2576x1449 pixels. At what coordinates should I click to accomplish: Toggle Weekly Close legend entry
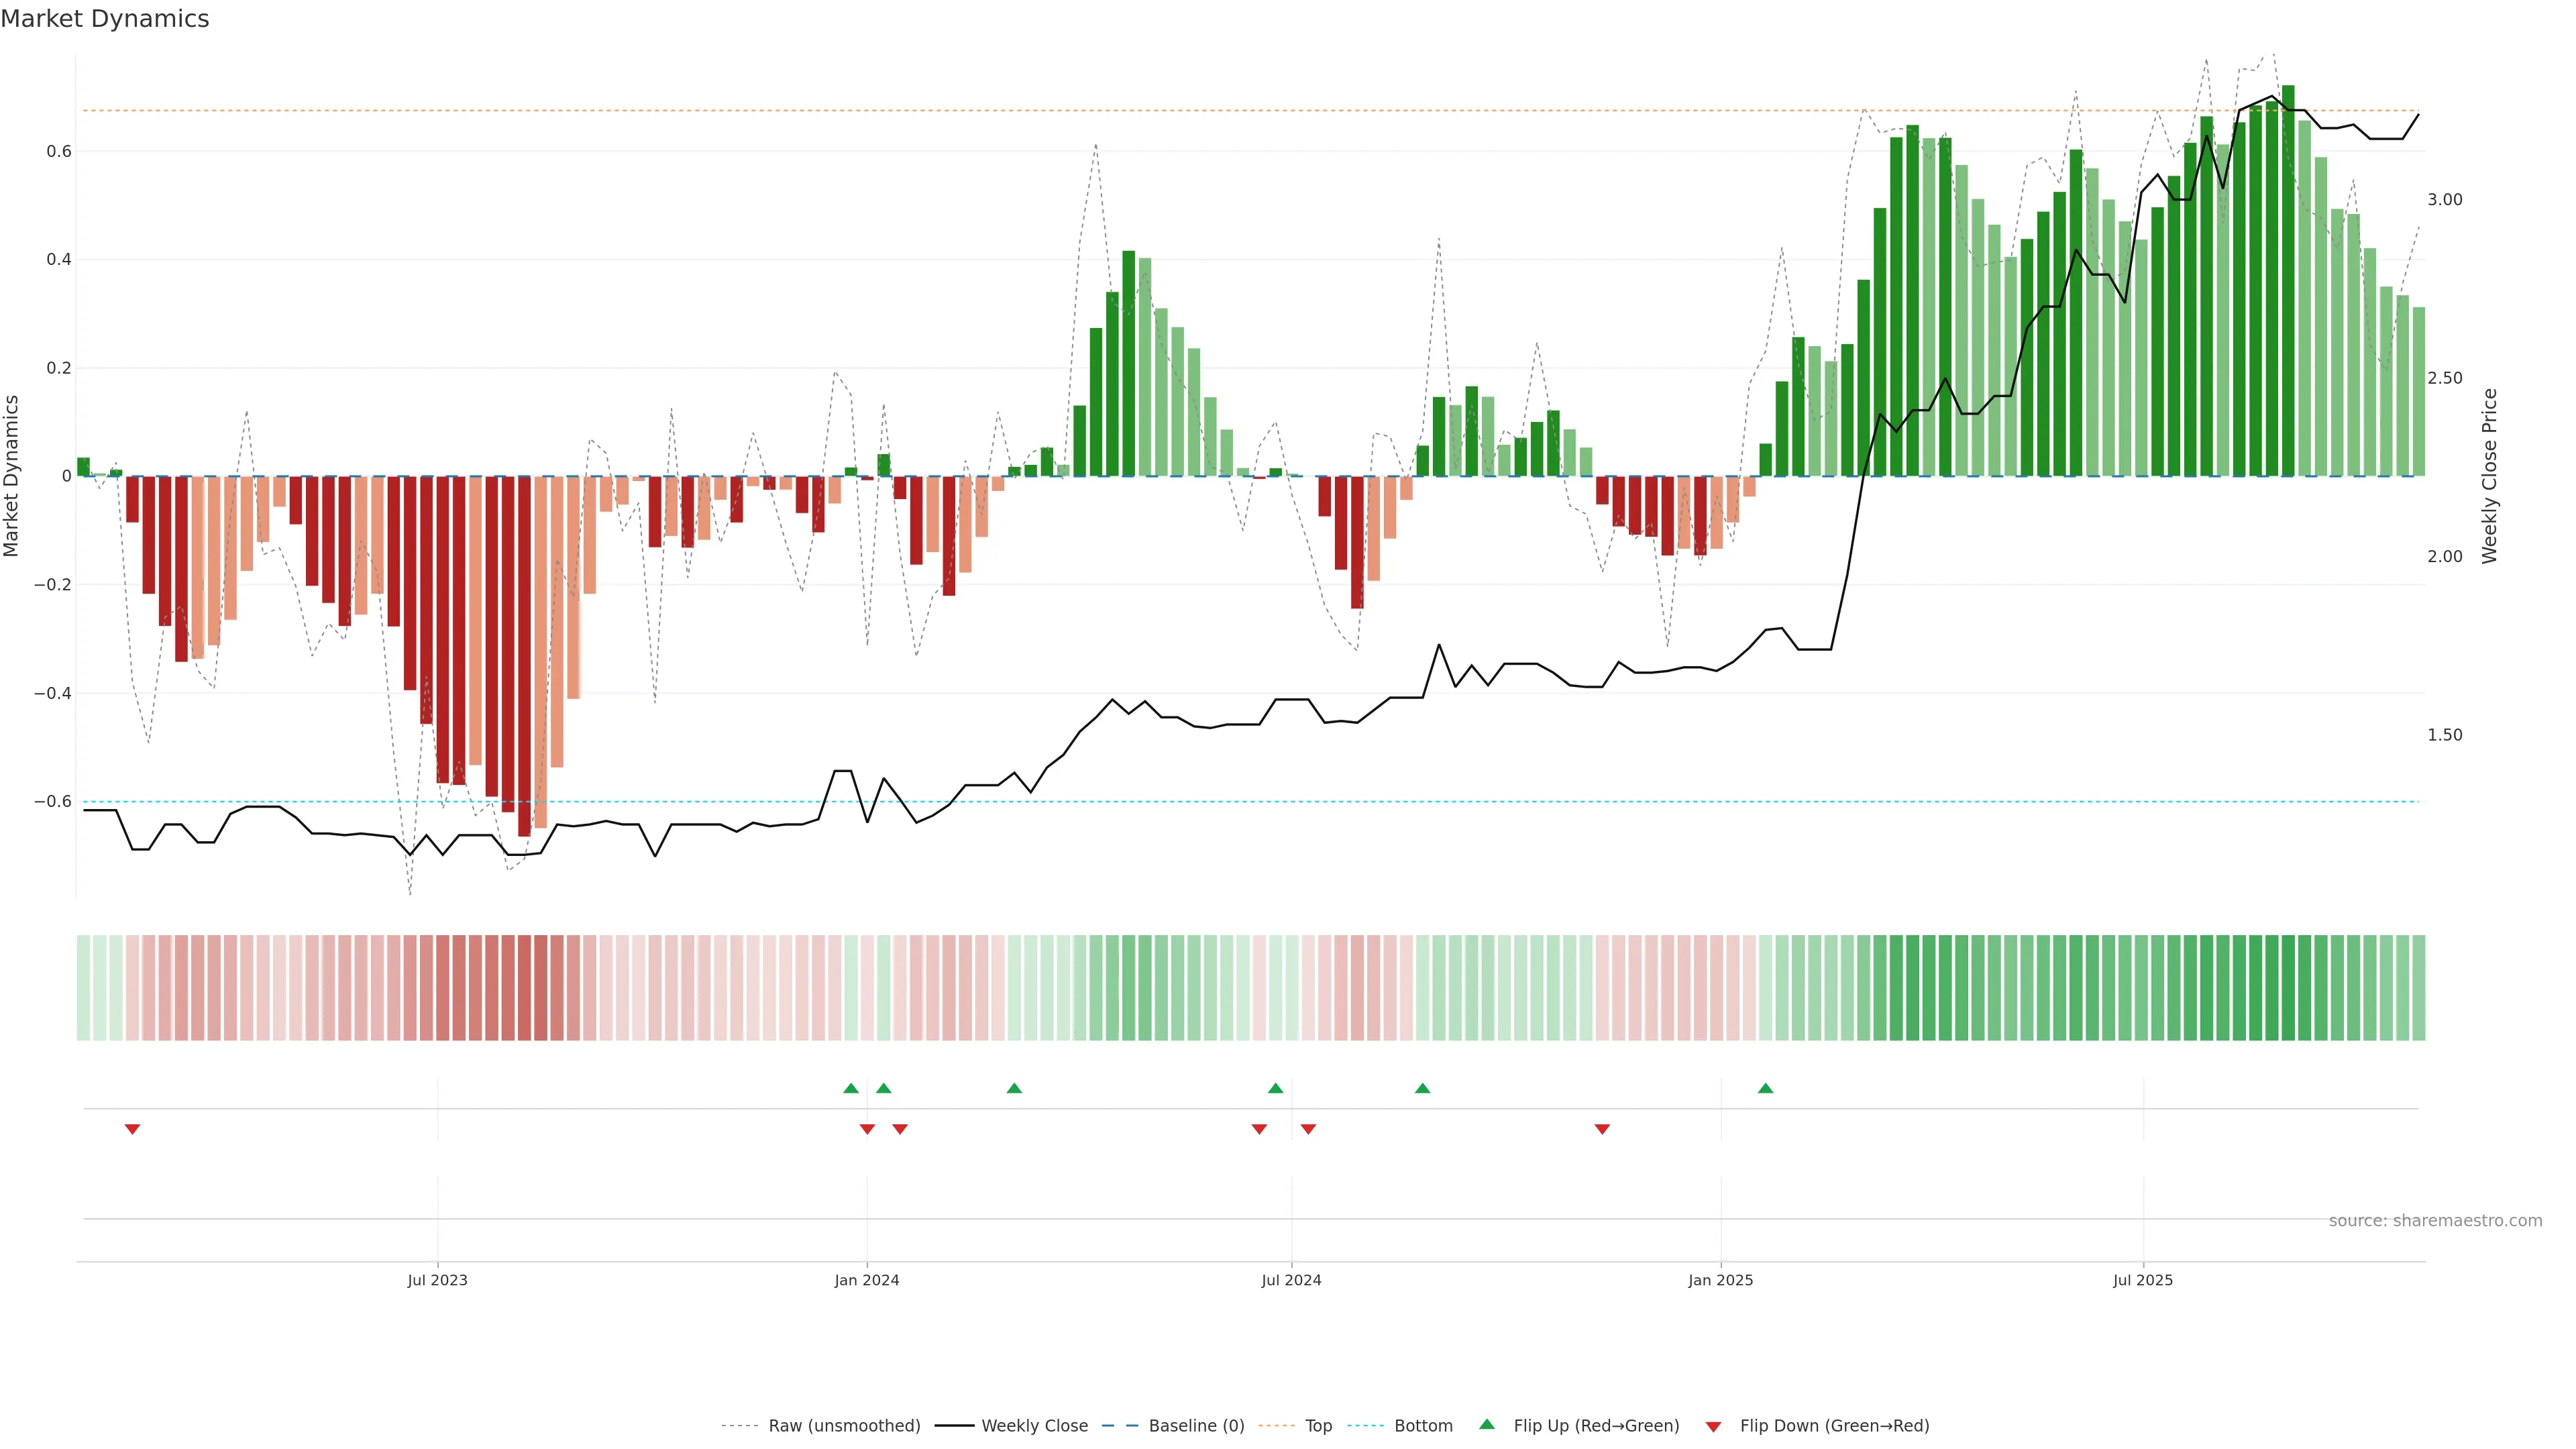coord(1034,1426)
